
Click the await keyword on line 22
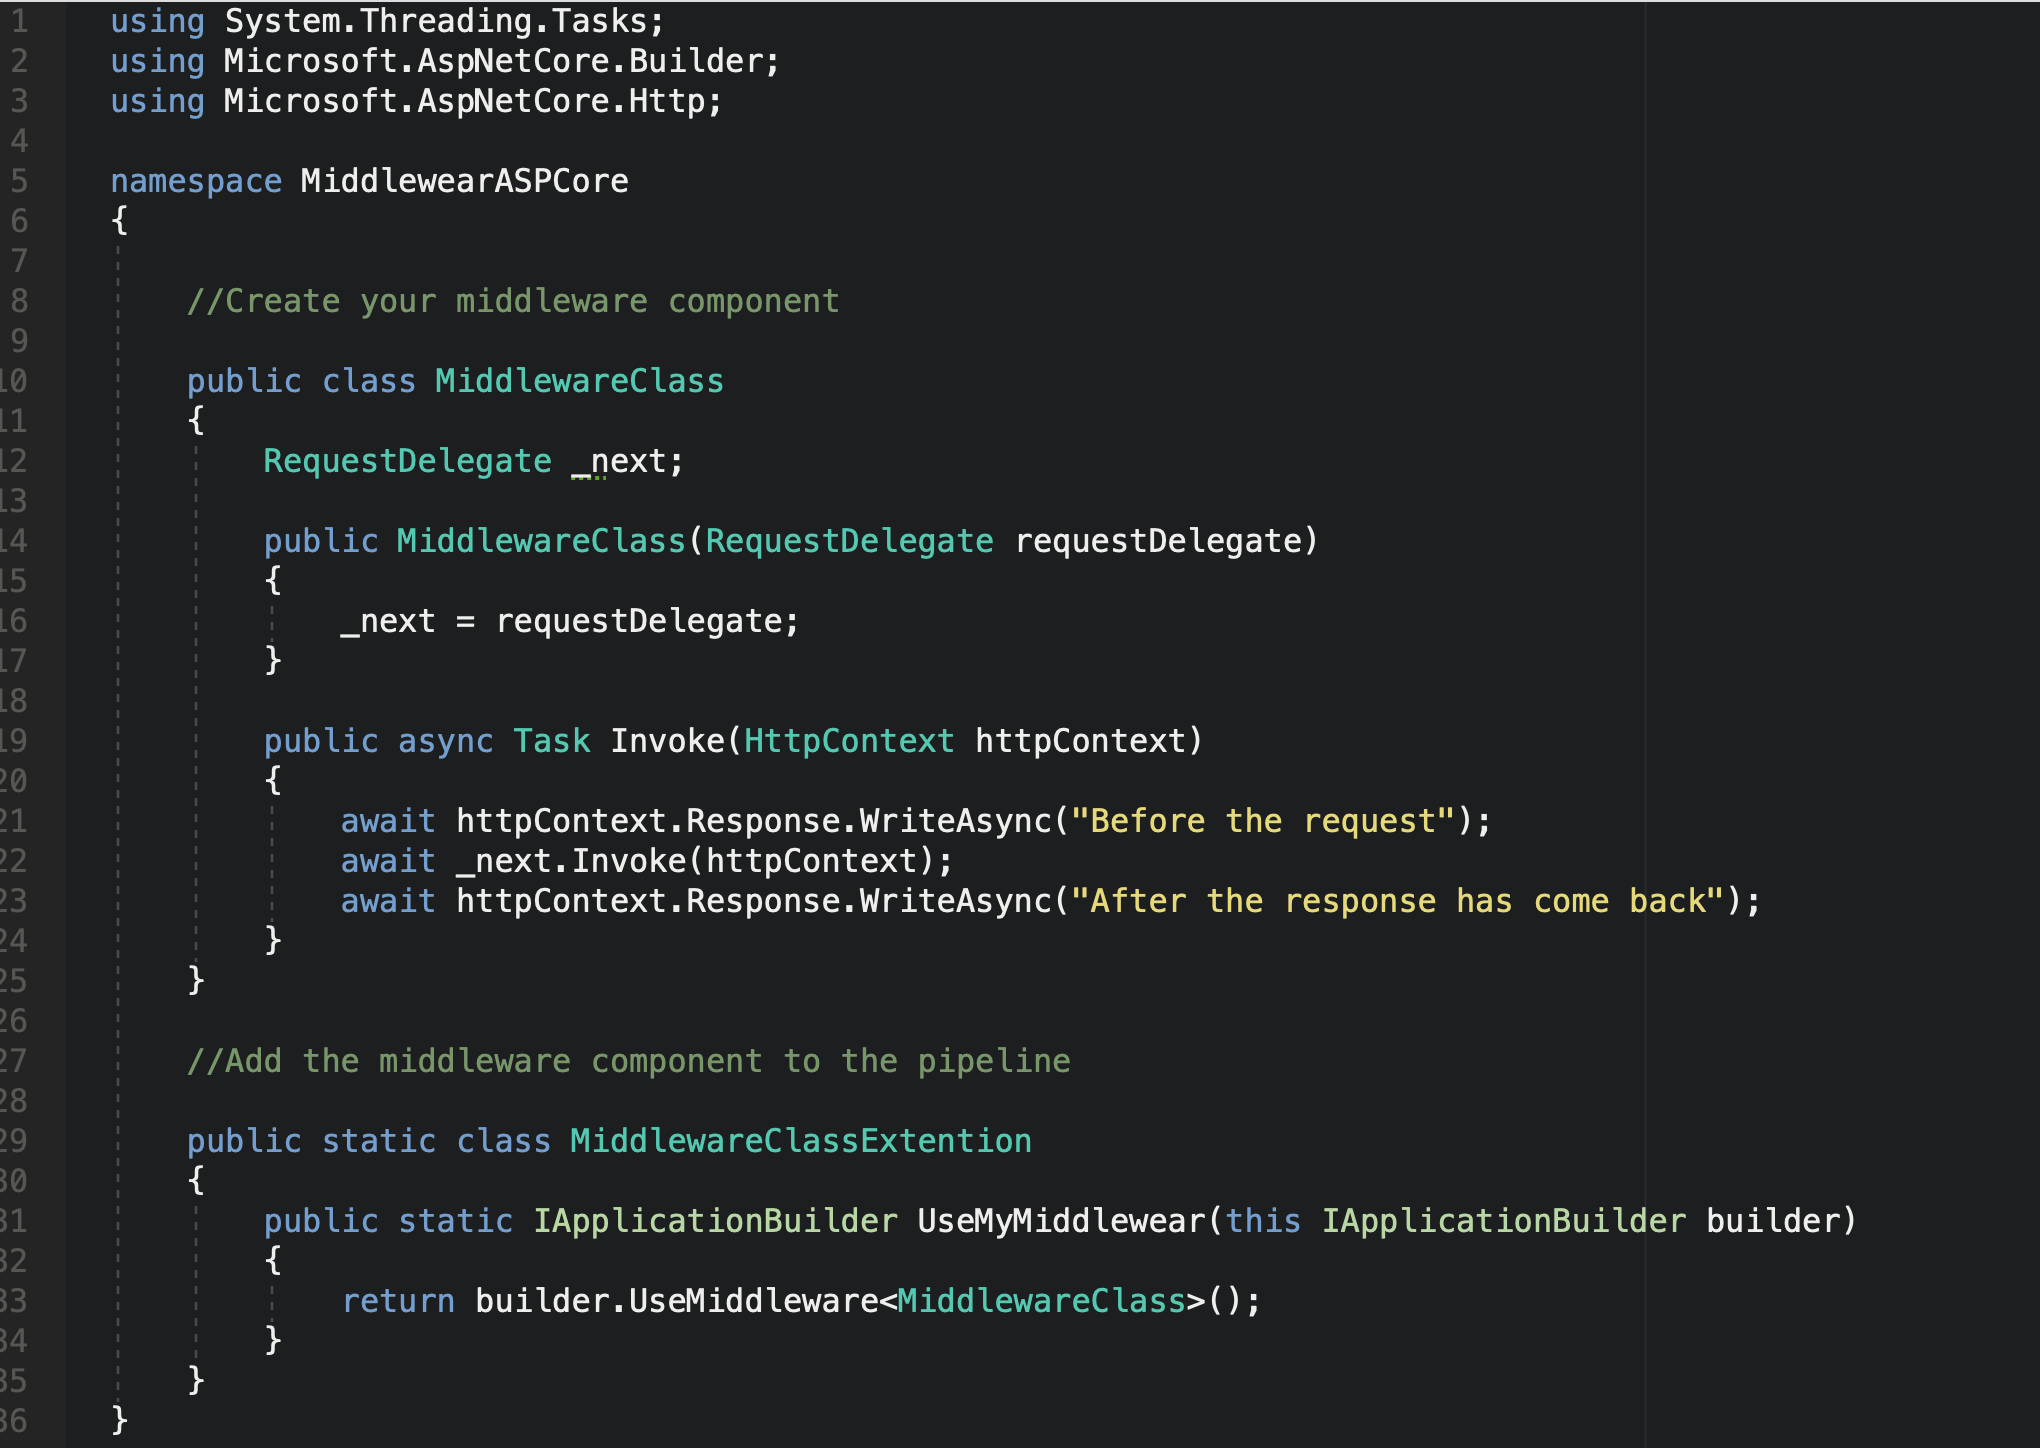(386, 860)
